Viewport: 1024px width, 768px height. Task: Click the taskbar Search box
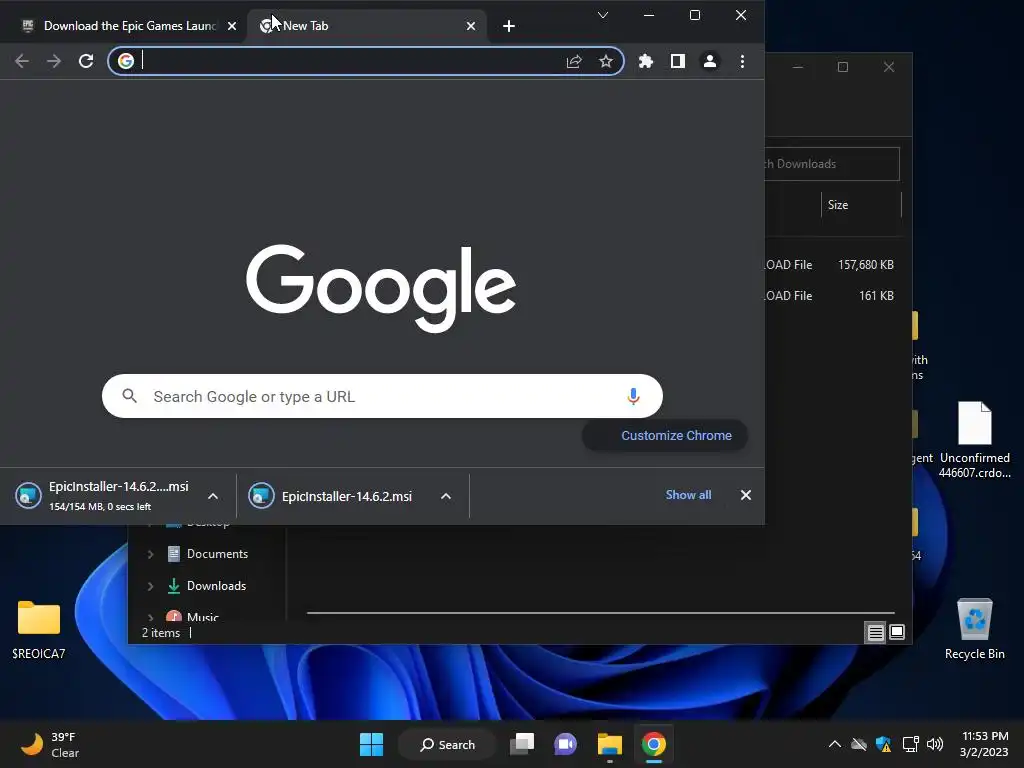pyautogui.click(x=447, y=744)
